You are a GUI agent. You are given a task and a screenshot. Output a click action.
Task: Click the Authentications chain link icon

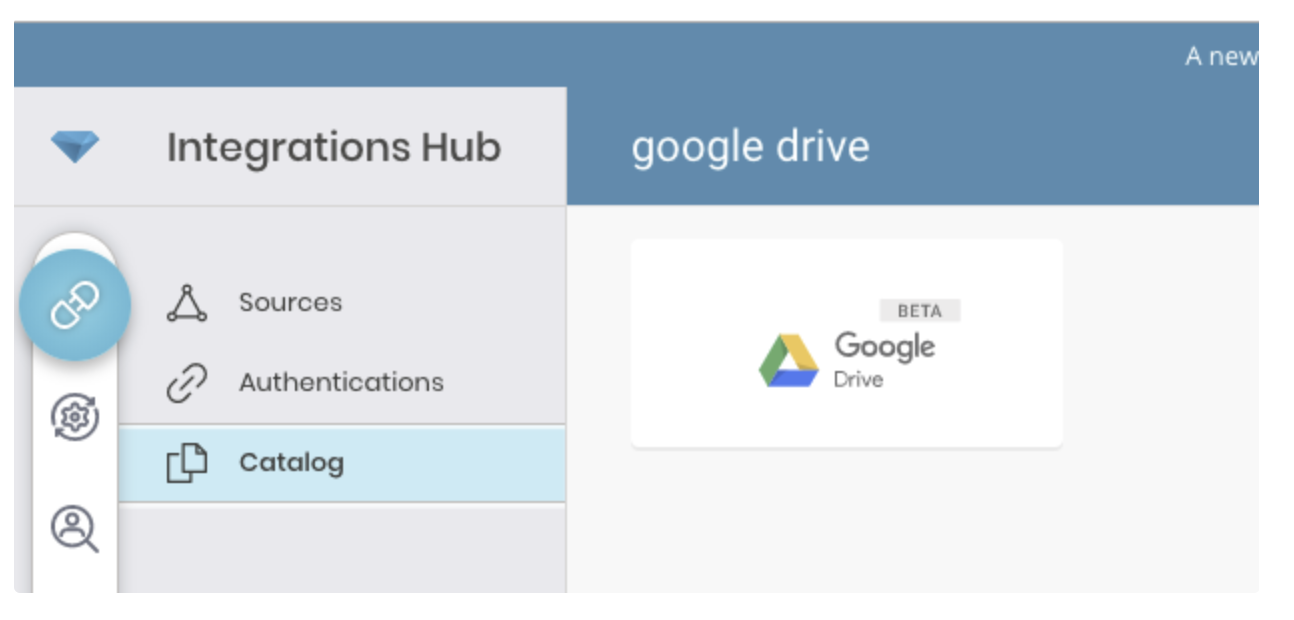click(x=187, y=382)
